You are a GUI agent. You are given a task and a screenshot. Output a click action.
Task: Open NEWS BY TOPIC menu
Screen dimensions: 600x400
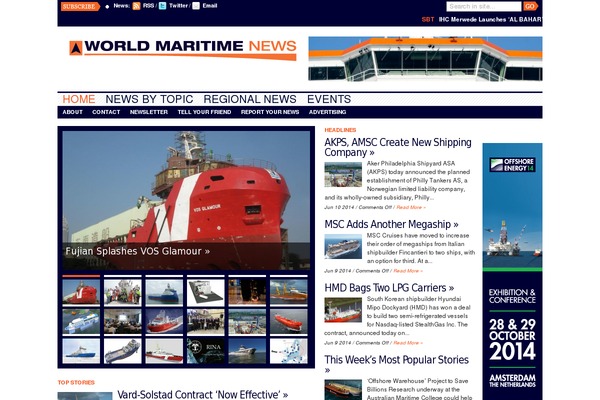[x=149, y=99]
